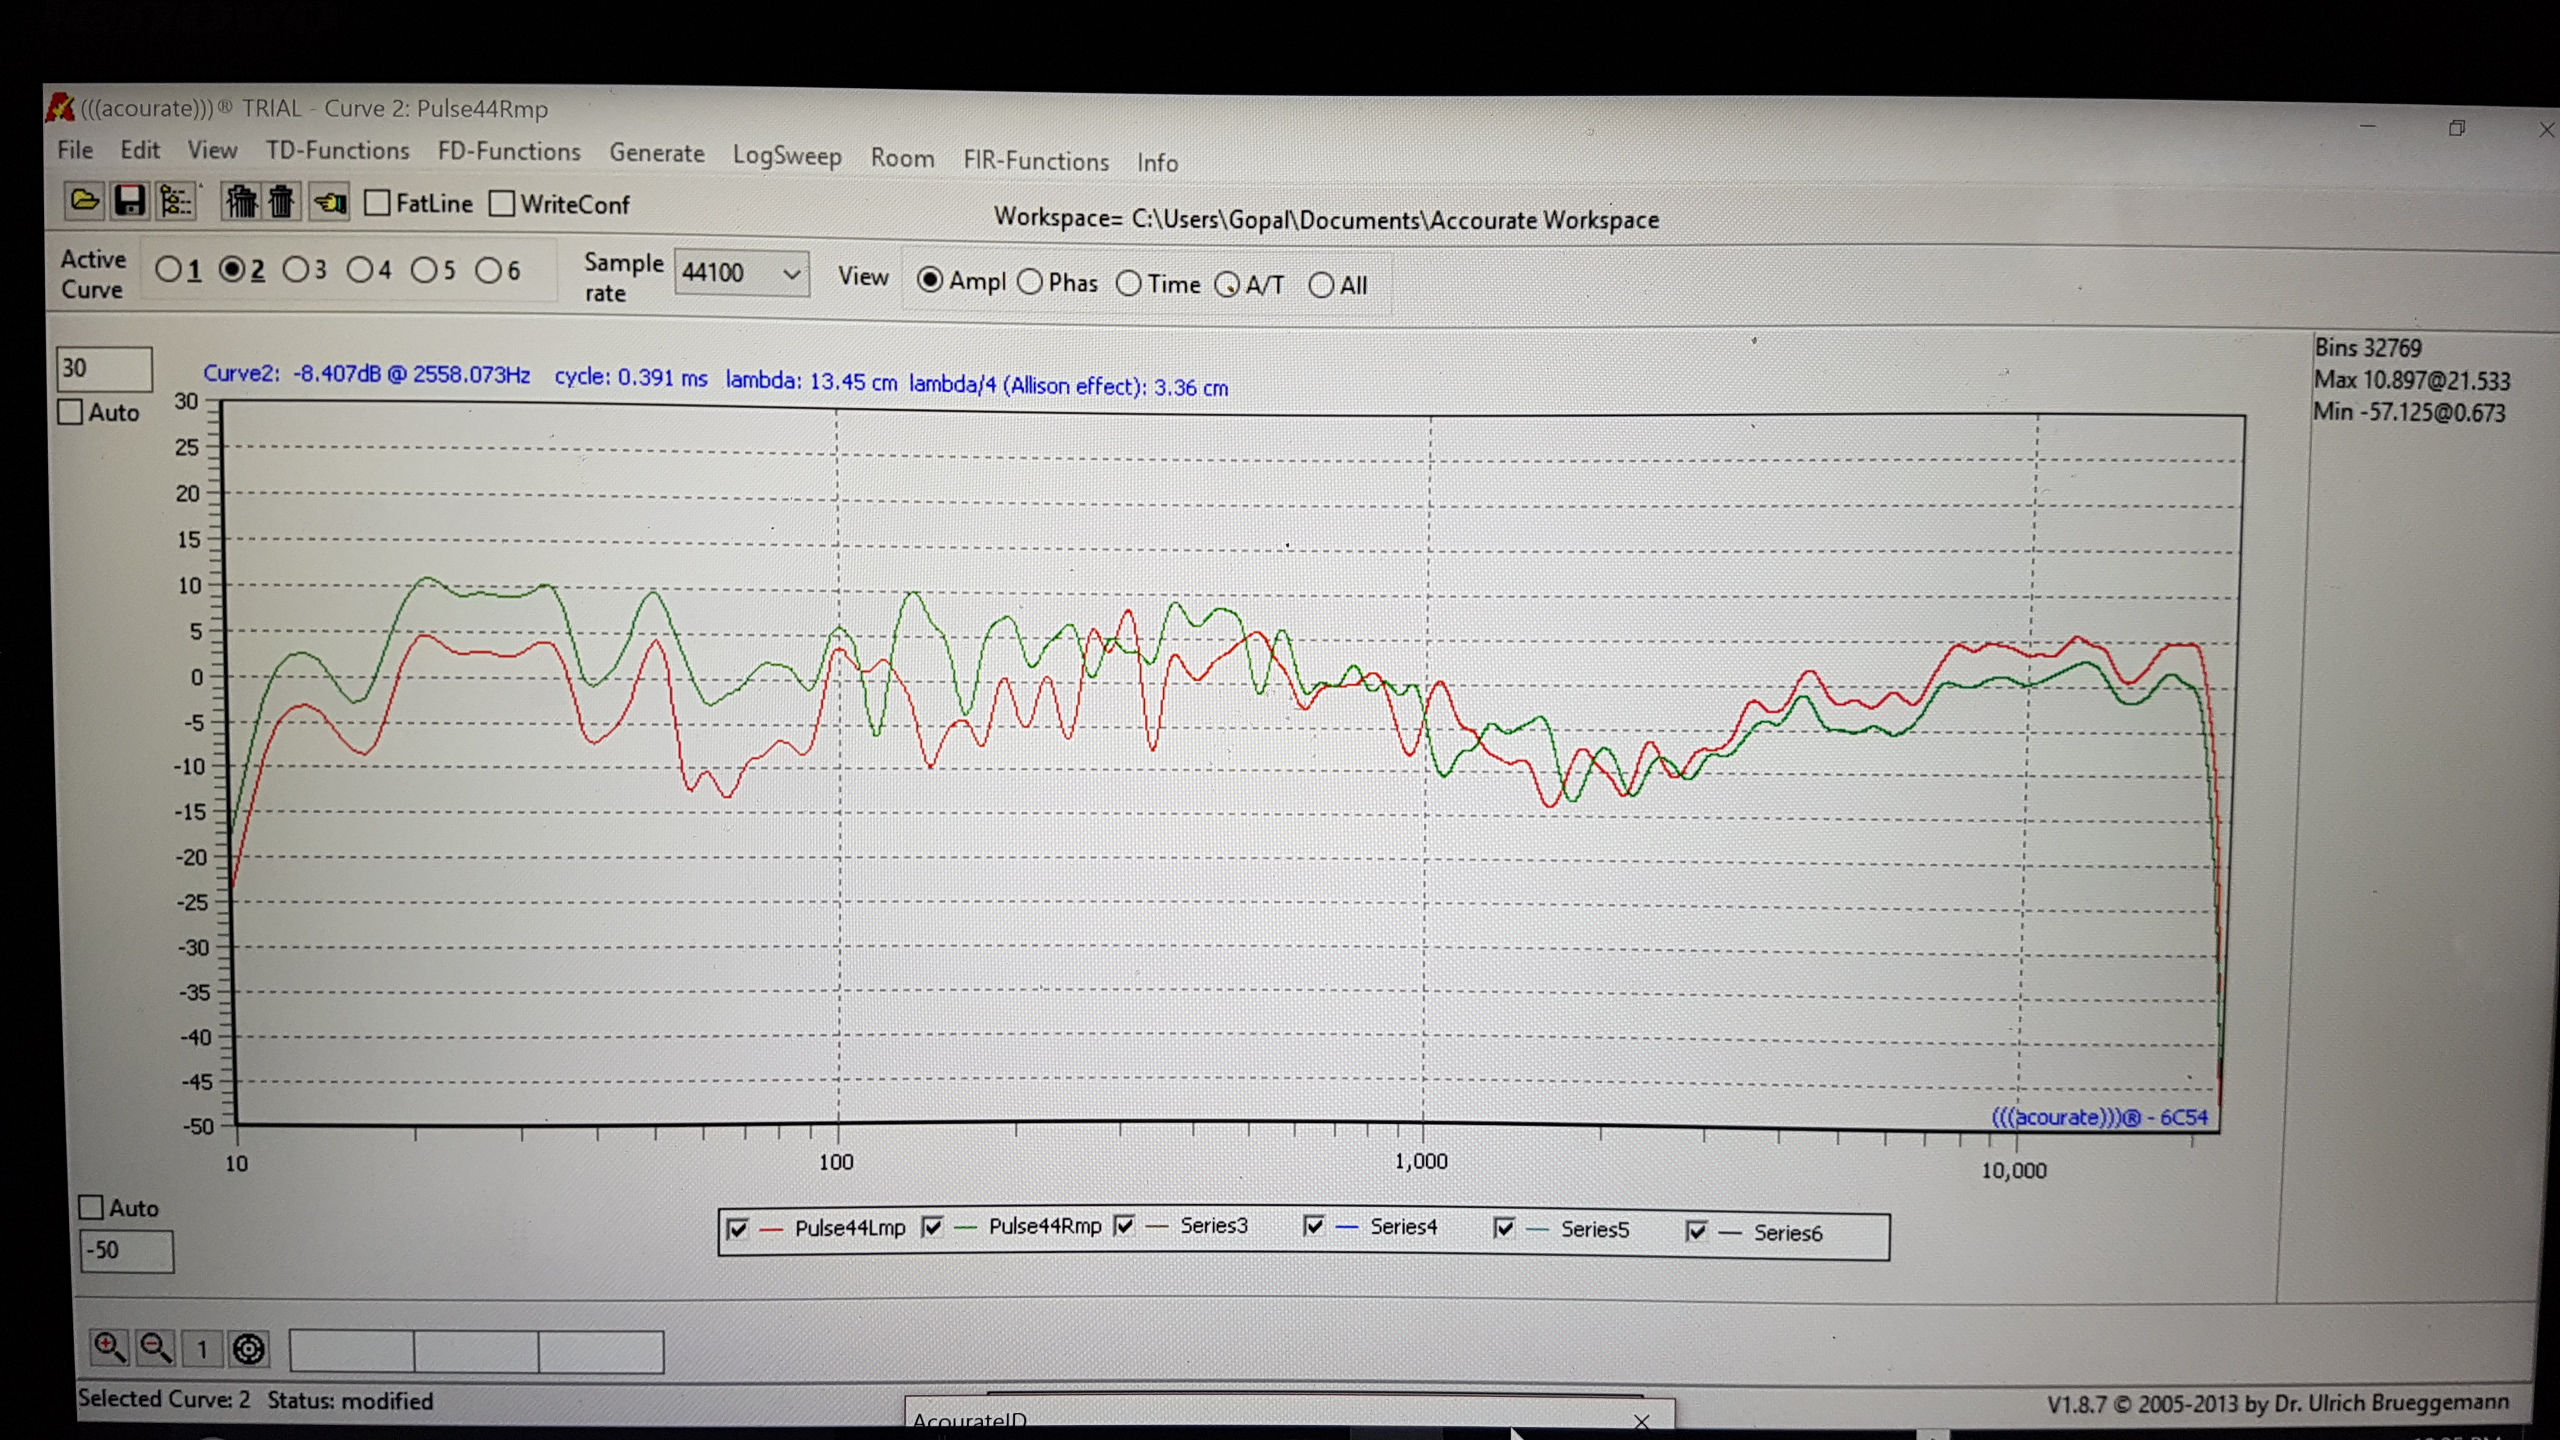Click the Workspace path text
Viewport: 2560px width, 1440px height.
coord(1326,219)
